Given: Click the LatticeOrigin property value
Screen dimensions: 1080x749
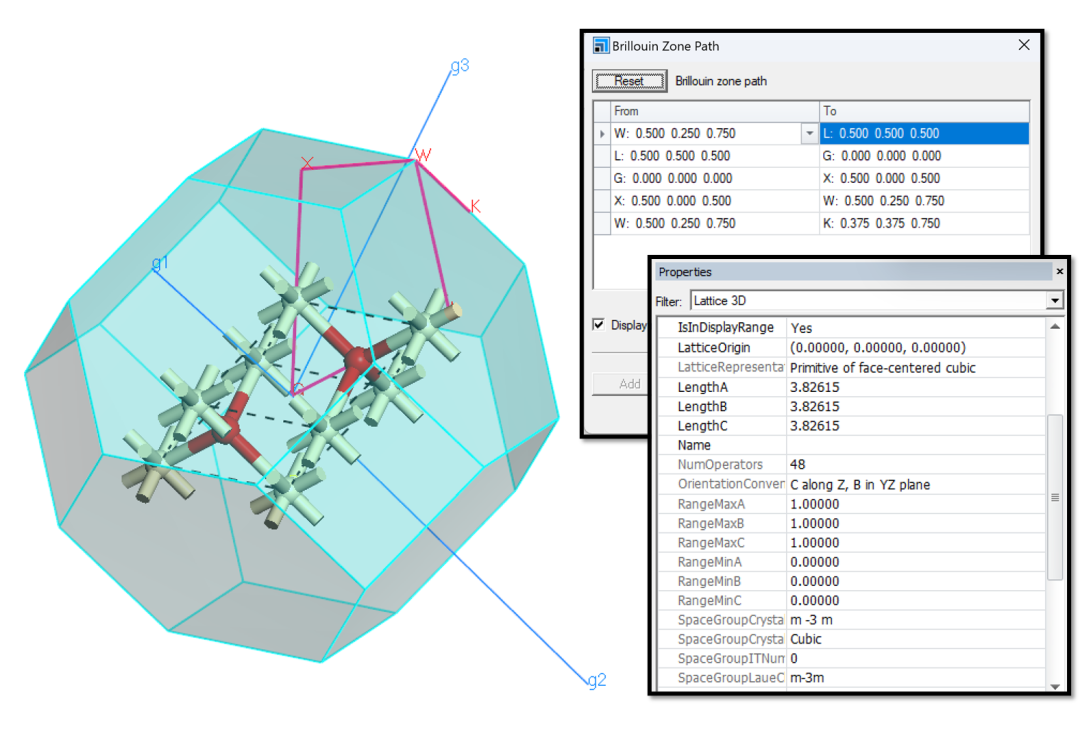Looking at the screenshot, I should [916, 347].
